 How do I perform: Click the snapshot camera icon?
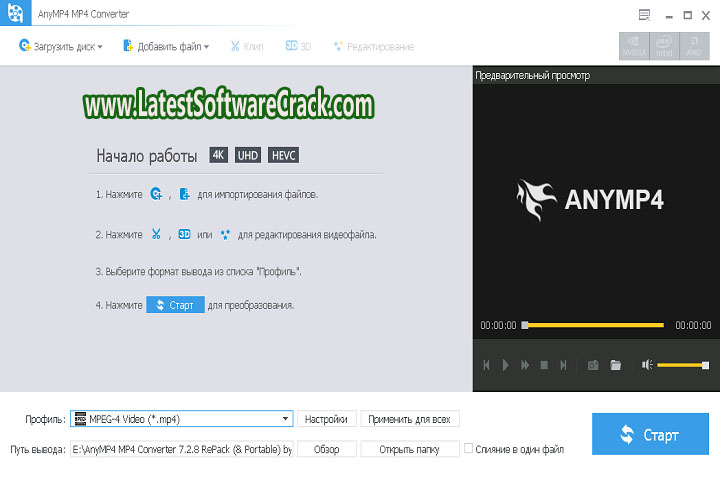[x=592, y=366]
